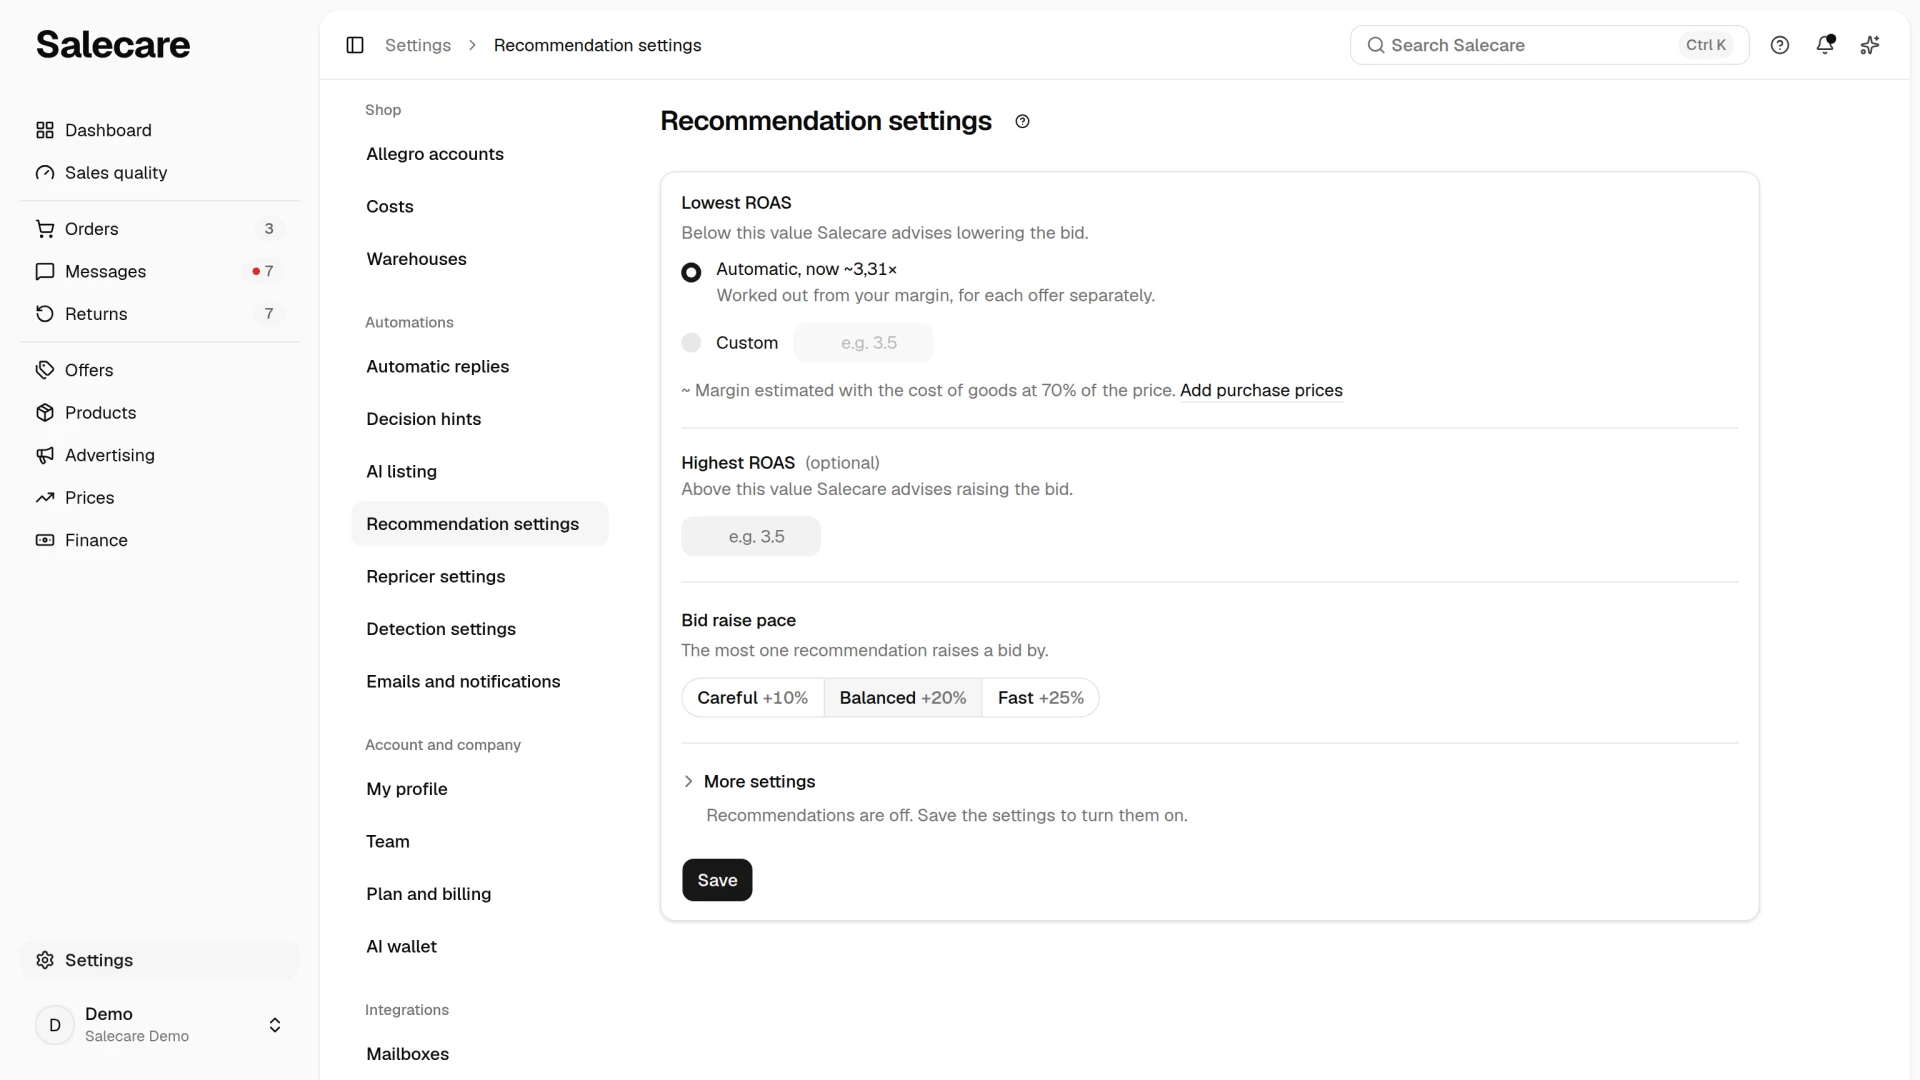Click the Orders cart icon
This screenshot has width=1920, height=1080.
point(45,229)
